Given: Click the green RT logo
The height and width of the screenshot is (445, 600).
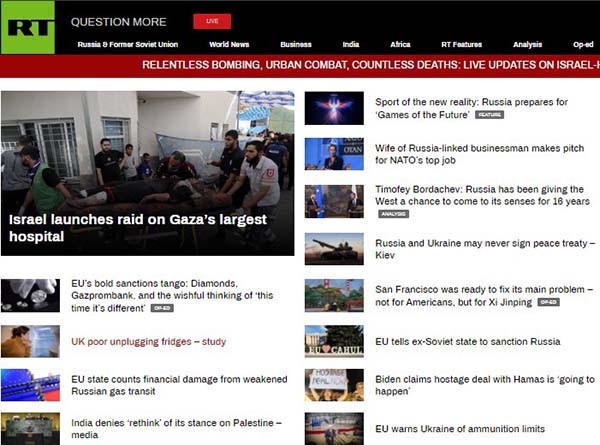Looking at the screenshot, I should pos(28,27).
